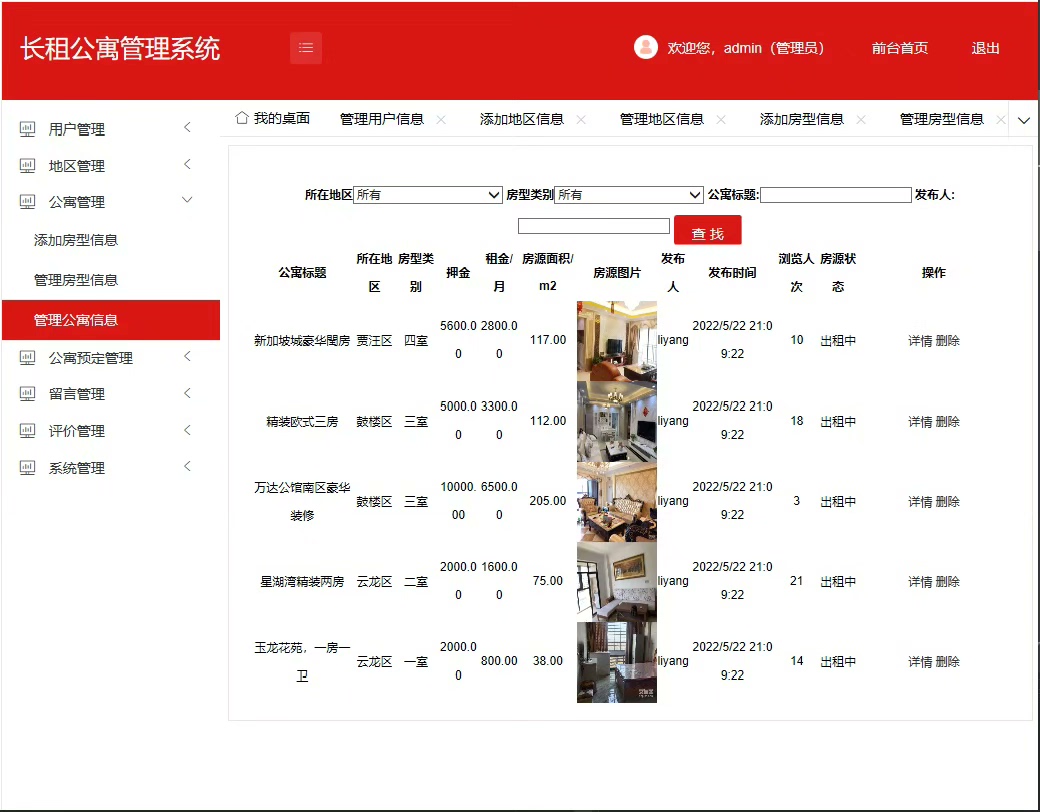Click 删除 for 新加坡城豪华閣房
The height and width of the screenshot is (812, 1040).
[x=948, y=340]
